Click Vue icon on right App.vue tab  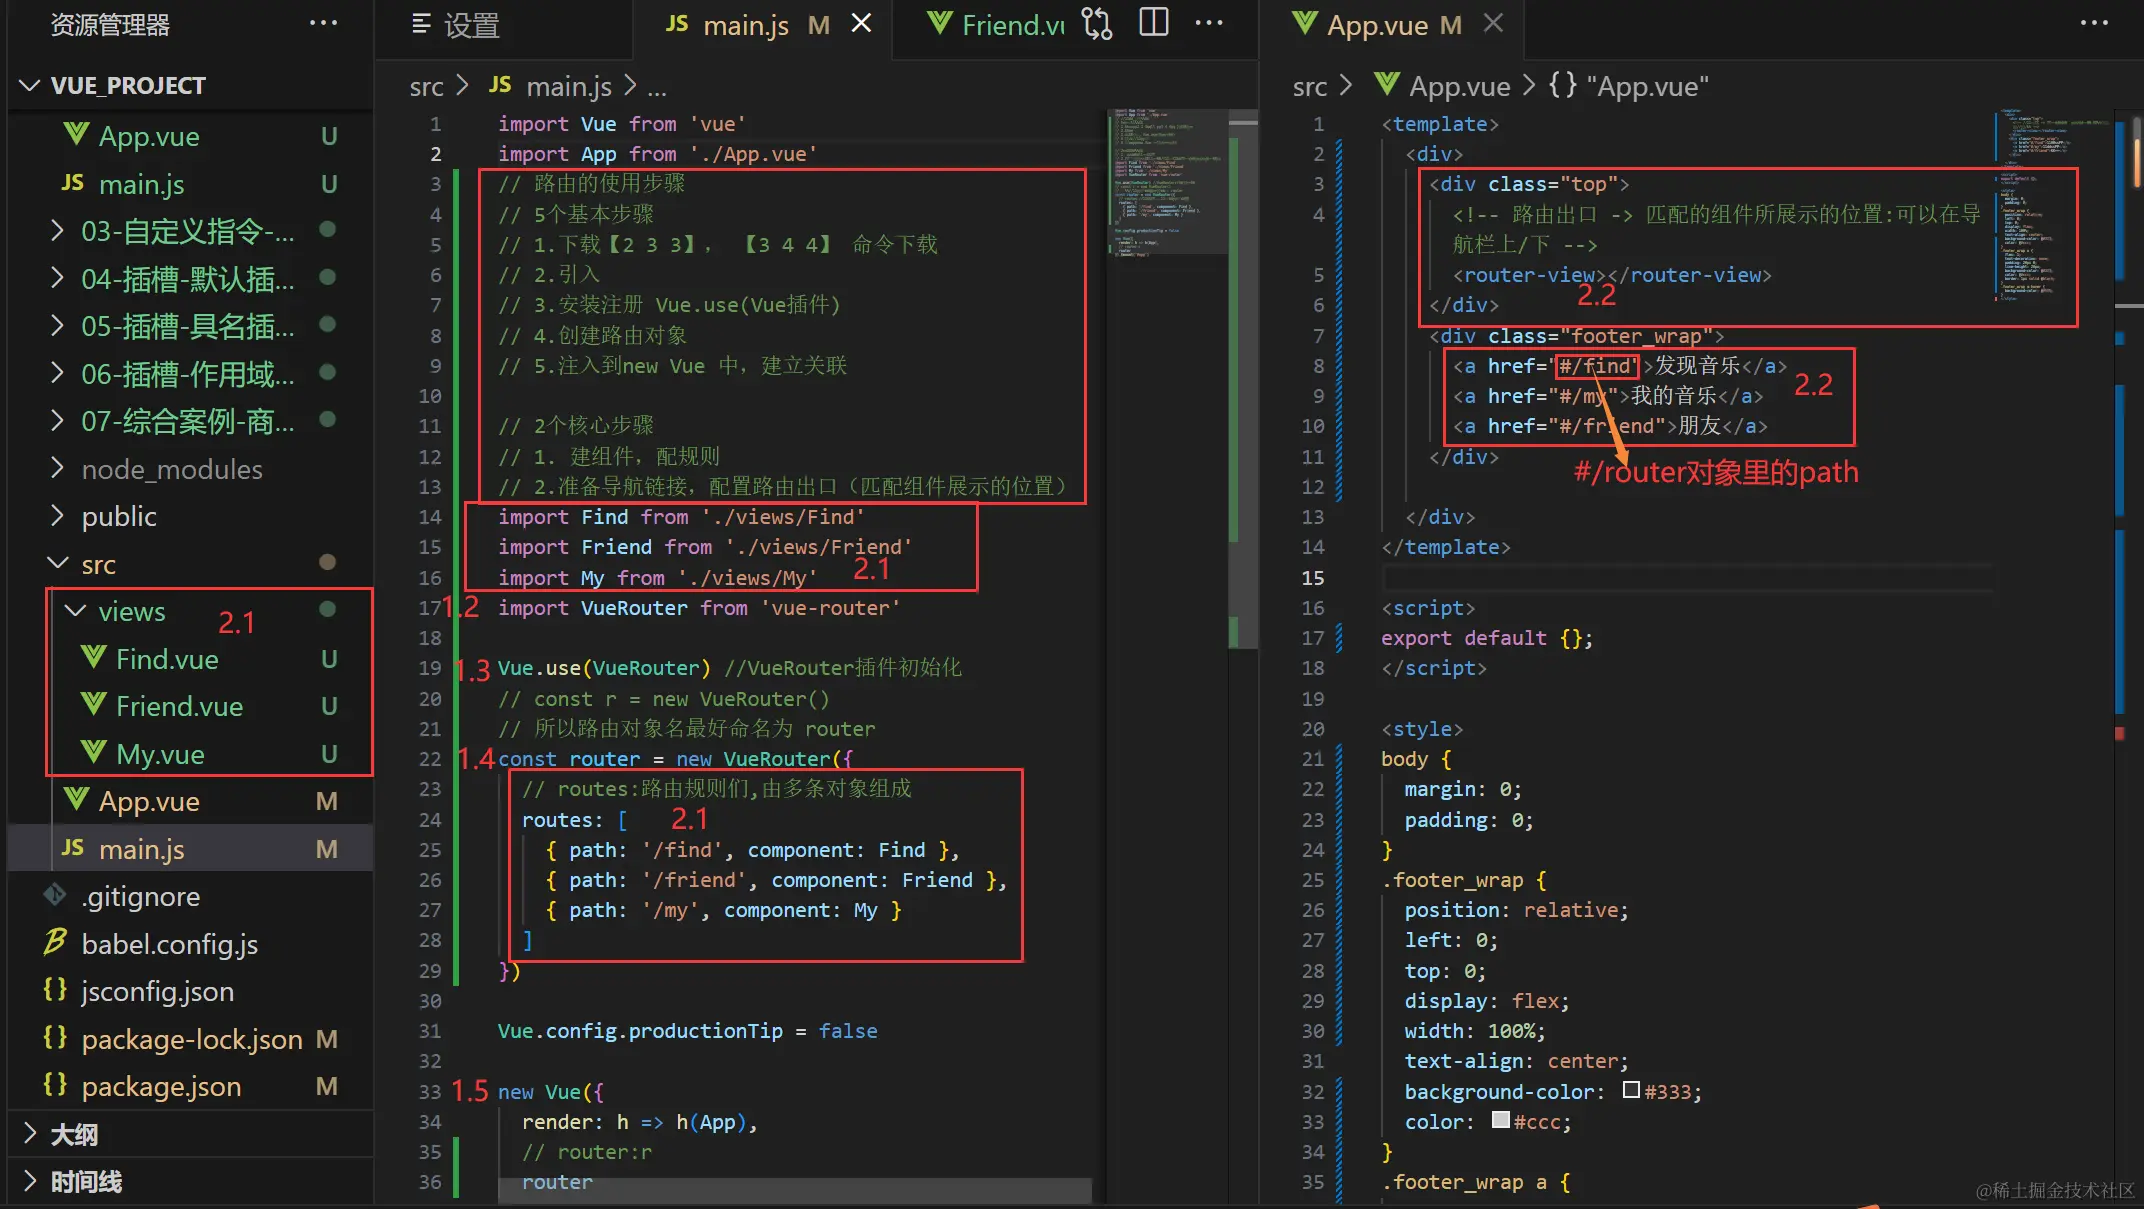click(1304, 23)
